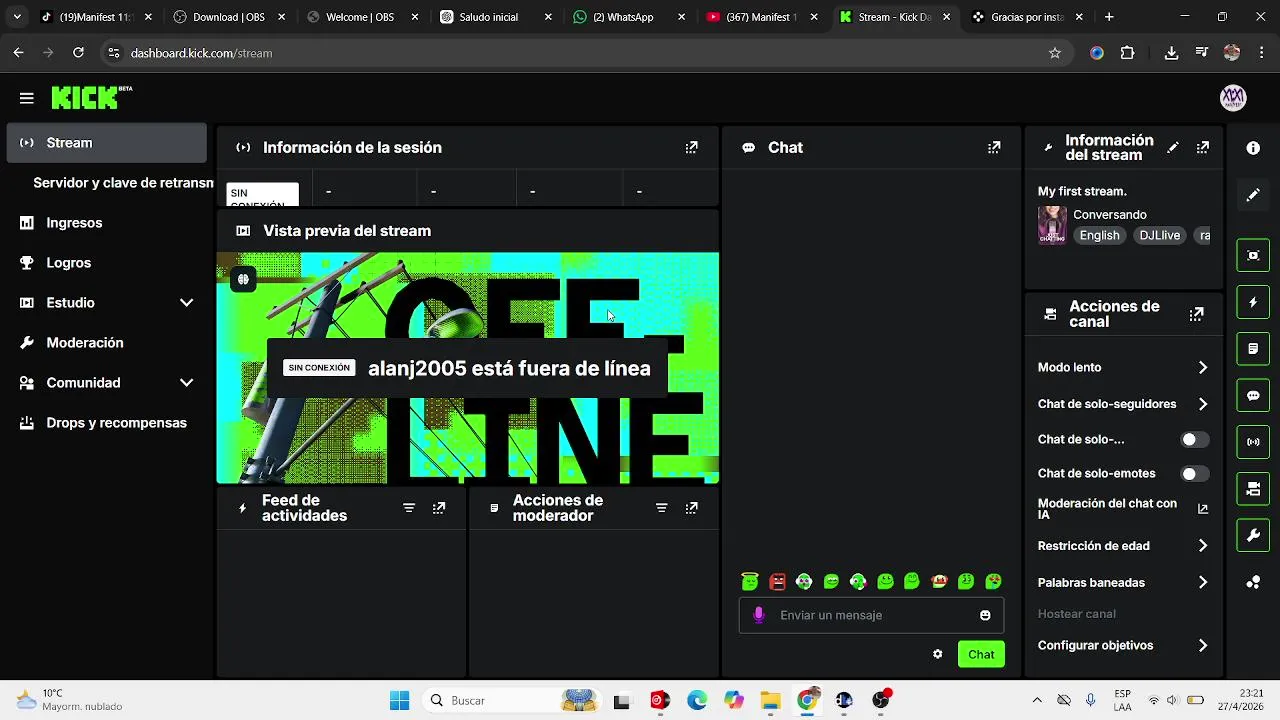The height and width of the screenshot is (720, 1280).
Task: Open the user avatar menu on Kick
Action: (x=1233, y=97)
